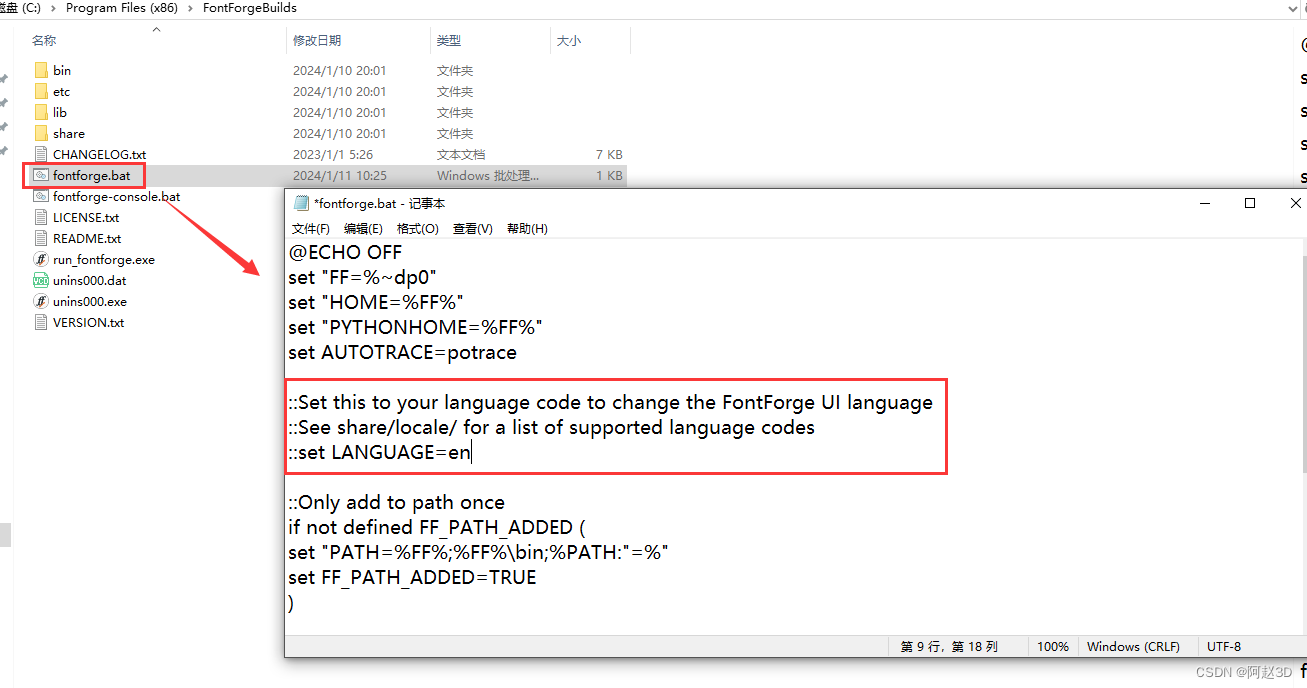
Task: Click the VERSION.txt file icon
Action: 41,322
